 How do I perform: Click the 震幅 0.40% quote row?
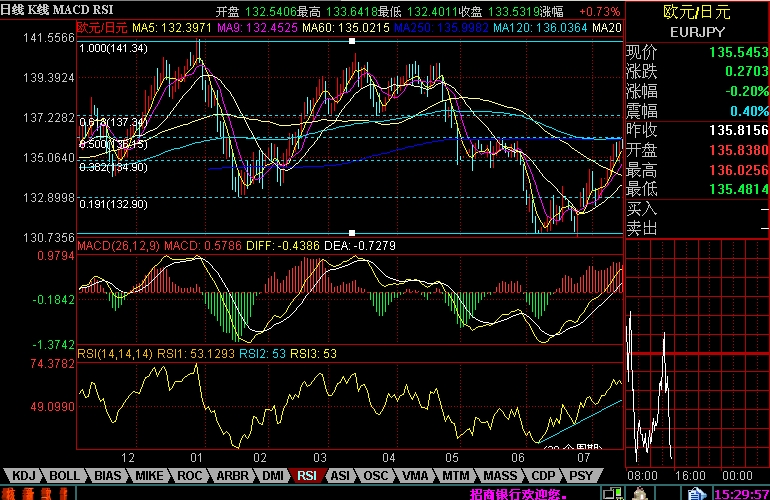pos(697,111)
